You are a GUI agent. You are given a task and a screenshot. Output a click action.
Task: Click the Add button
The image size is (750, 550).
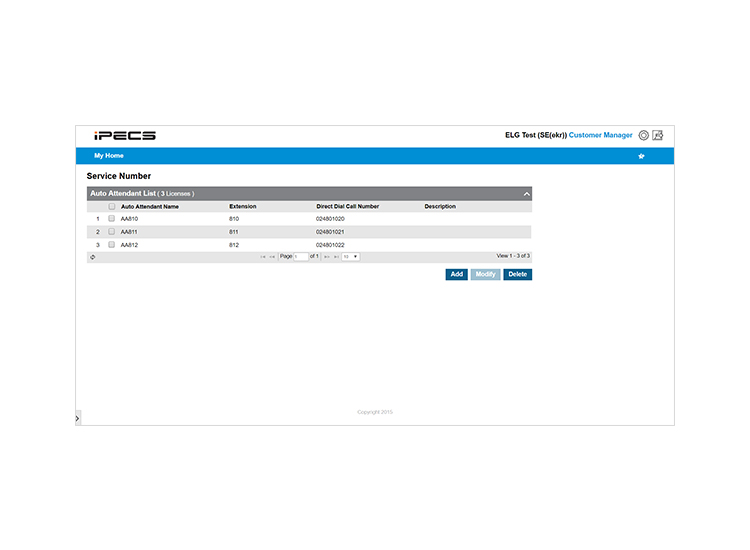pos(457,275)
